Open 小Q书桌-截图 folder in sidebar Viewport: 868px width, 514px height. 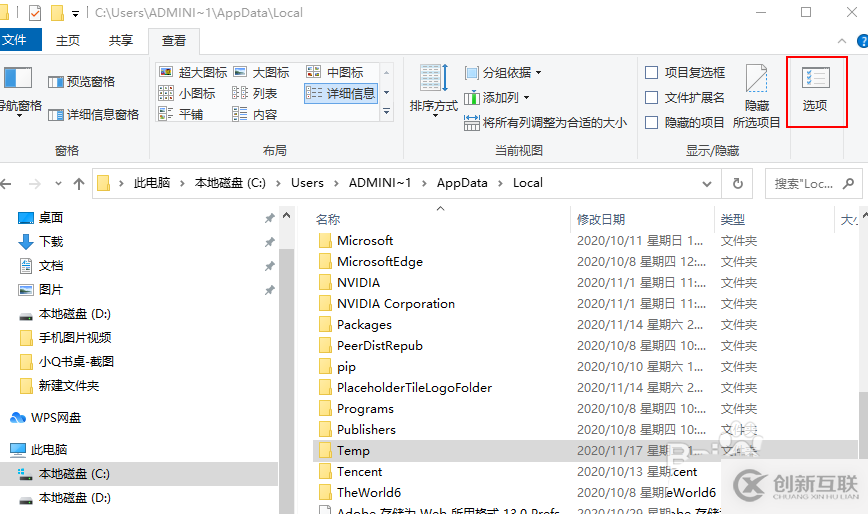(66, 362)
